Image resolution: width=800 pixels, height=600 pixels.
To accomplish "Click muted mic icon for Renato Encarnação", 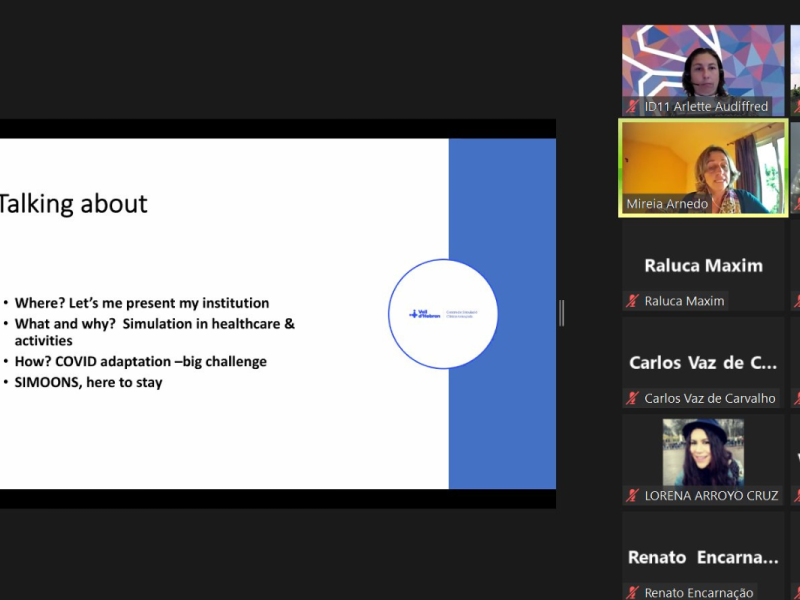I will 632,593.
